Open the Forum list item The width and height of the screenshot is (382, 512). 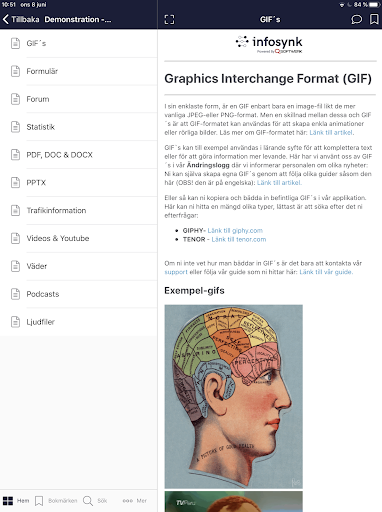pyautogui.click(x=79, y=99)
